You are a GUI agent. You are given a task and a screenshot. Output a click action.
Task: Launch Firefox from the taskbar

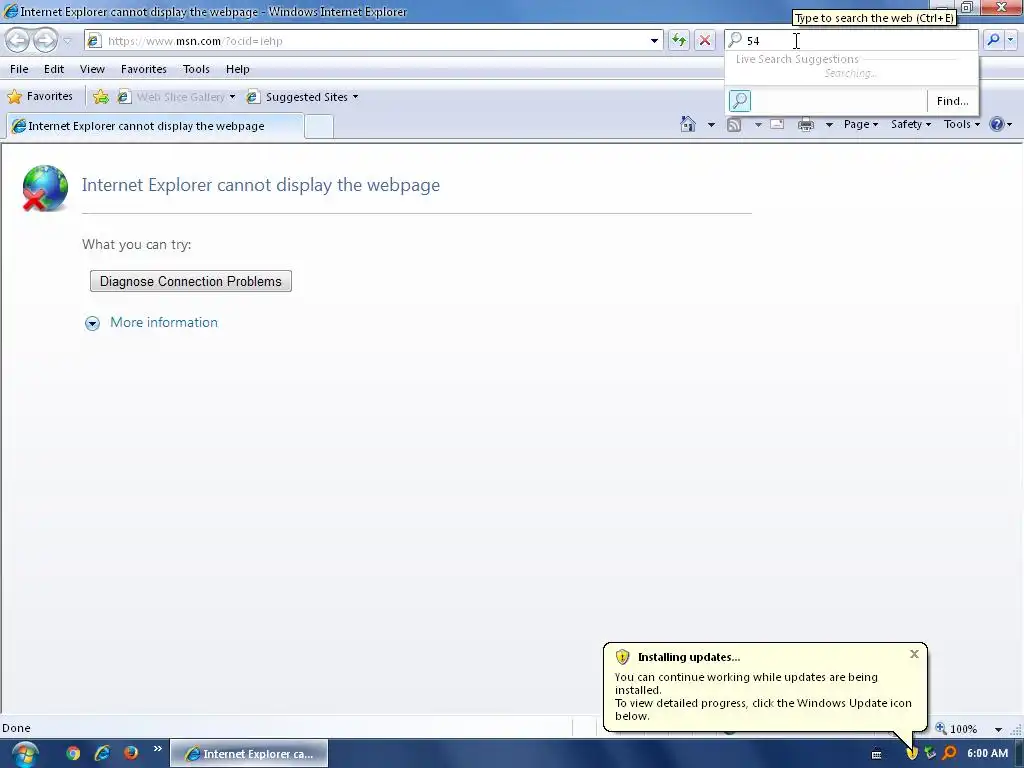point(131,753)
